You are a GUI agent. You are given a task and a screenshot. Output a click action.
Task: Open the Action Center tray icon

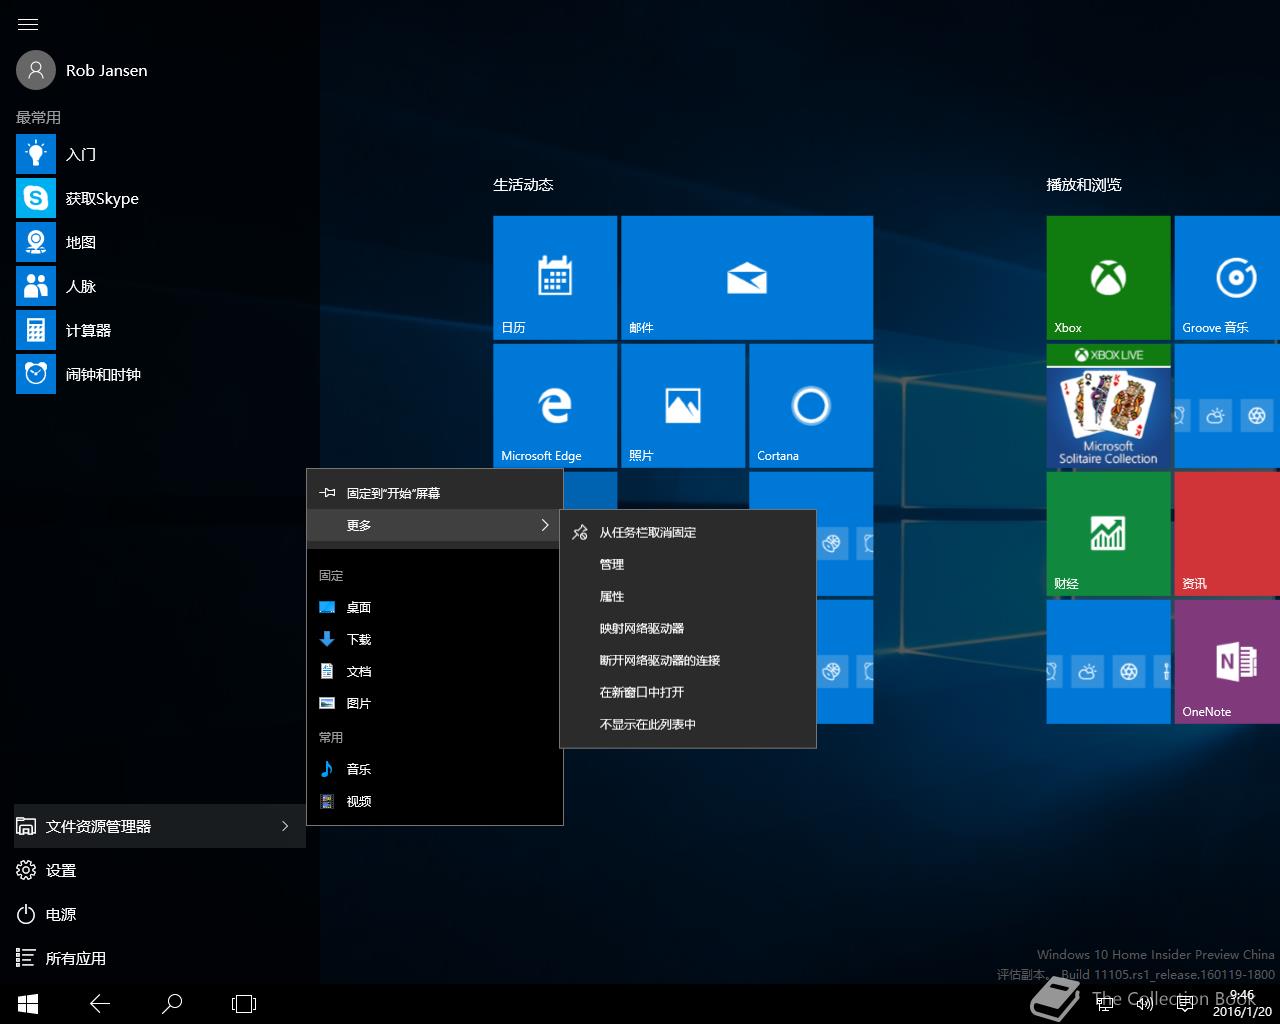[1187, 1003]
